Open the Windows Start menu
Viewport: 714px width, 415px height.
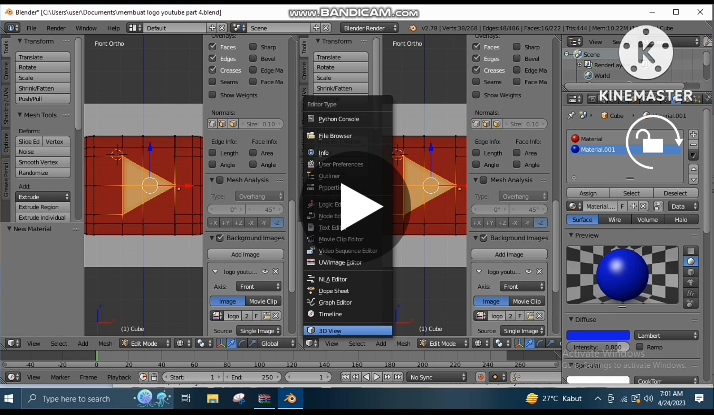[9, 399]
